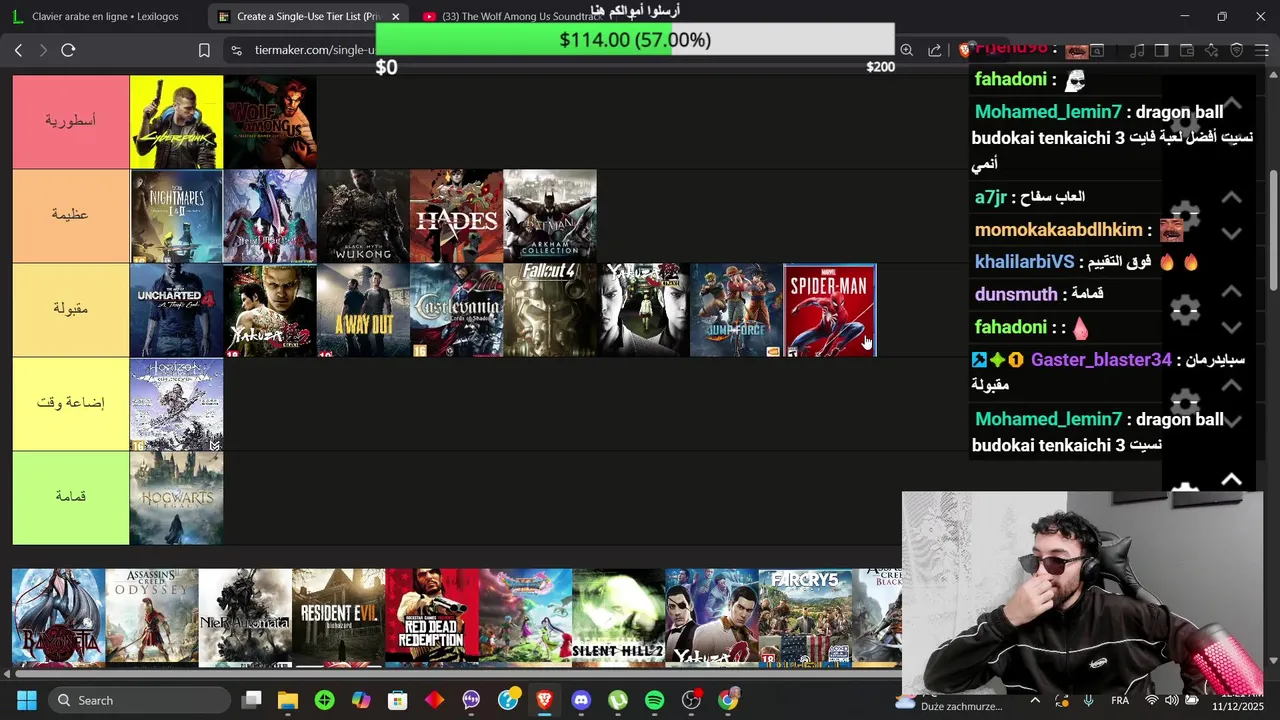Toggle the browser sidebar panel icon
The width and height of the screenshot is (1280, 720).
(1161, 50)
